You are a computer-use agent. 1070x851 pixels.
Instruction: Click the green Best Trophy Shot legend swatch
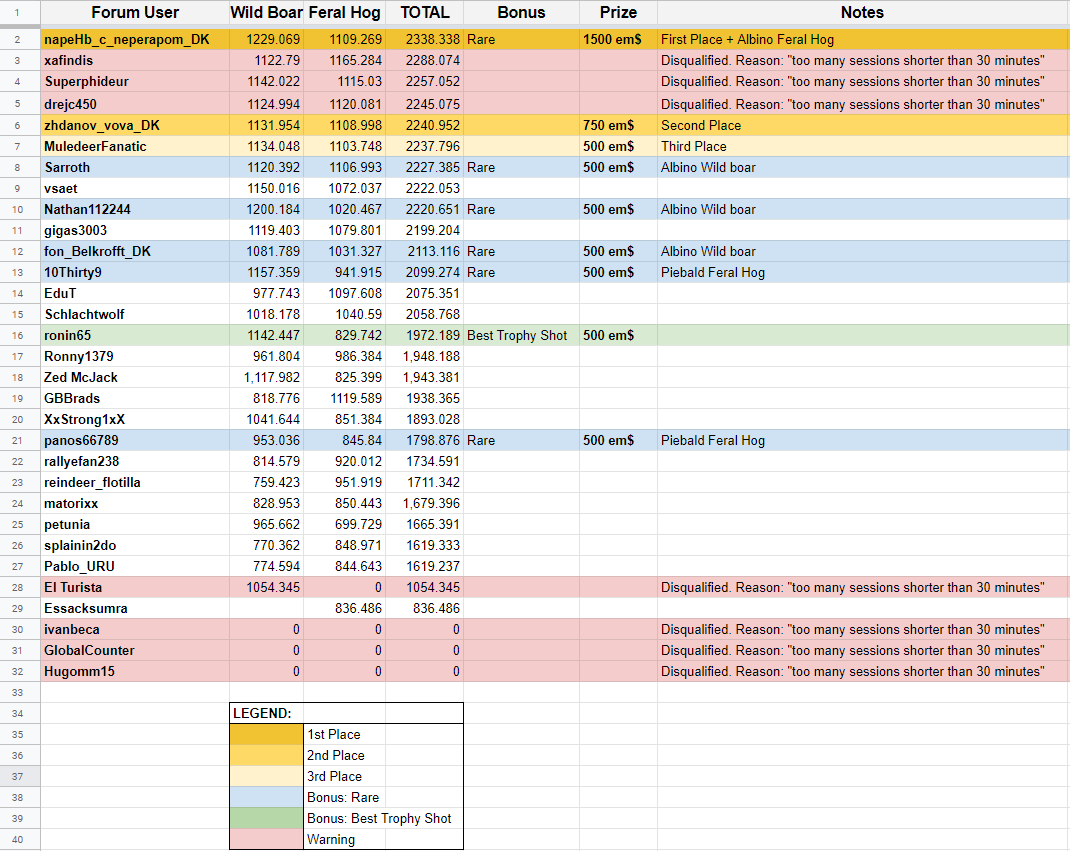tap(266, 818)
